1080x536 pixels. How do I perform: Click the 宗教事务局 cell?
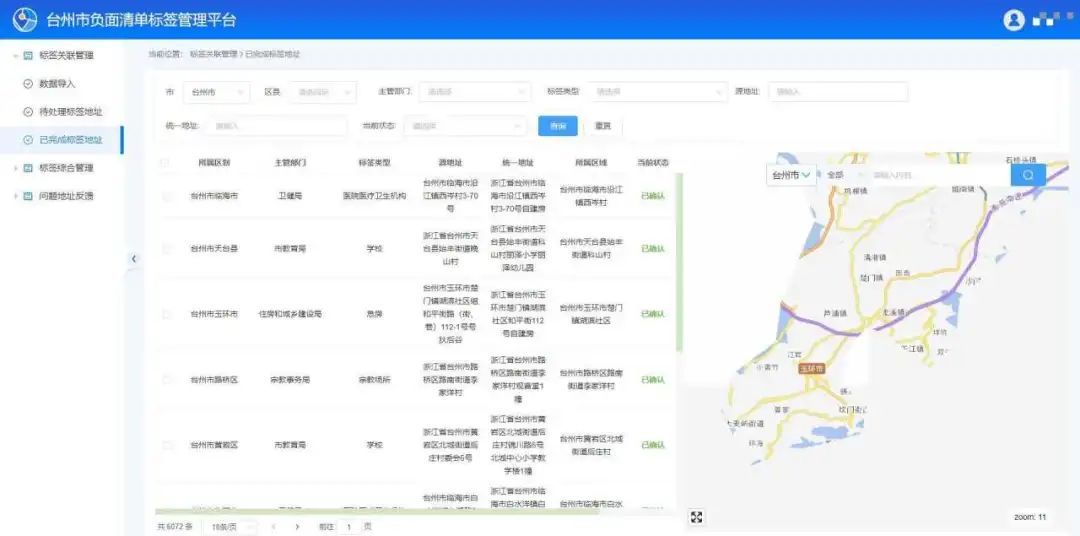click(x=290, y=380)
